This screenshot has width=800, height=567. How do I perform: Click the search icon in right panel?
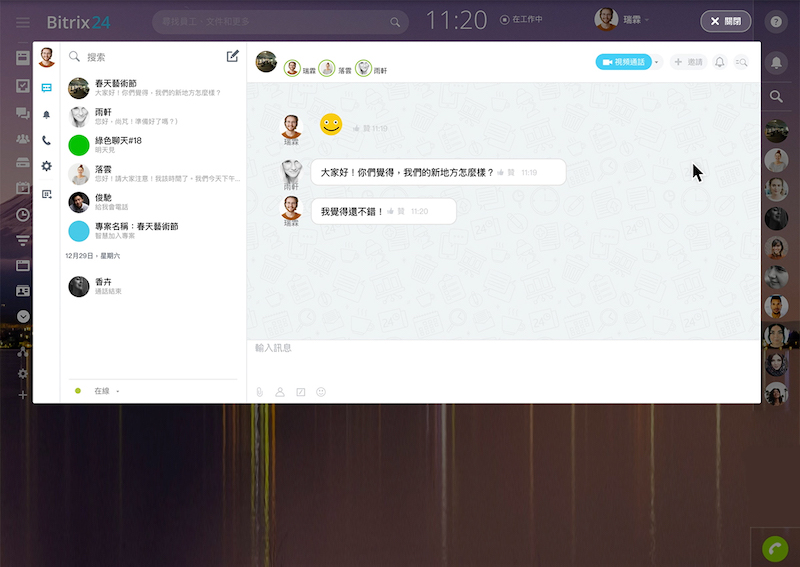(776, 96)
